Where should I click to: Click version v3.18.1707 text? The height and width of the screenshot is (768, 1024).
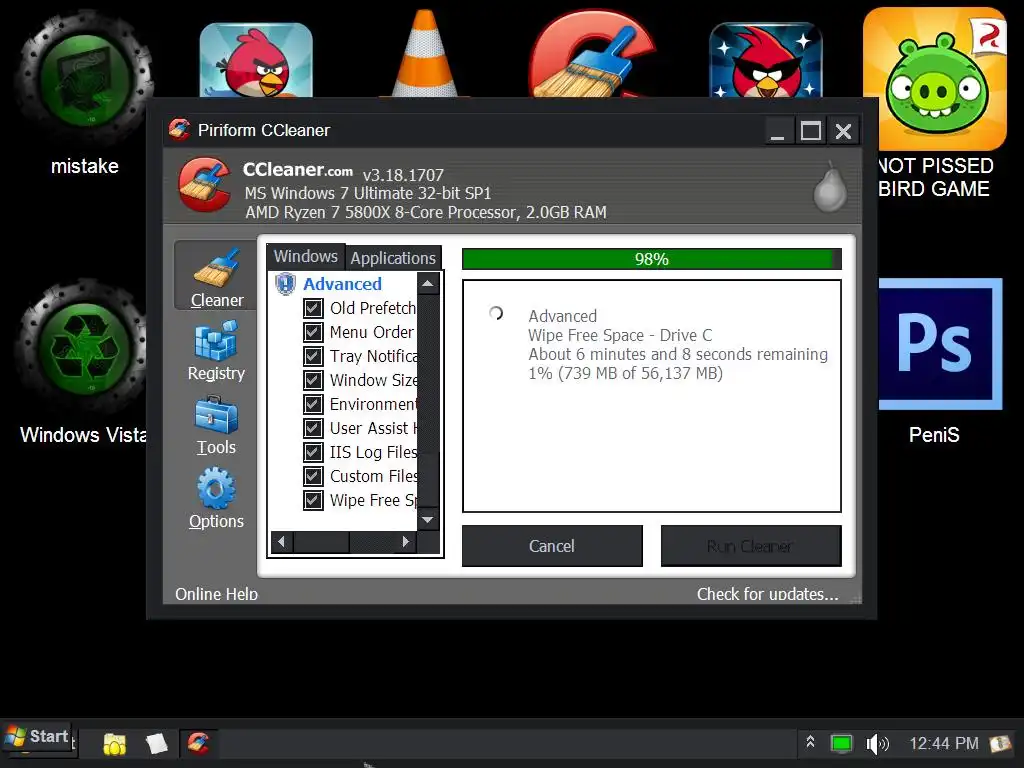403,175
